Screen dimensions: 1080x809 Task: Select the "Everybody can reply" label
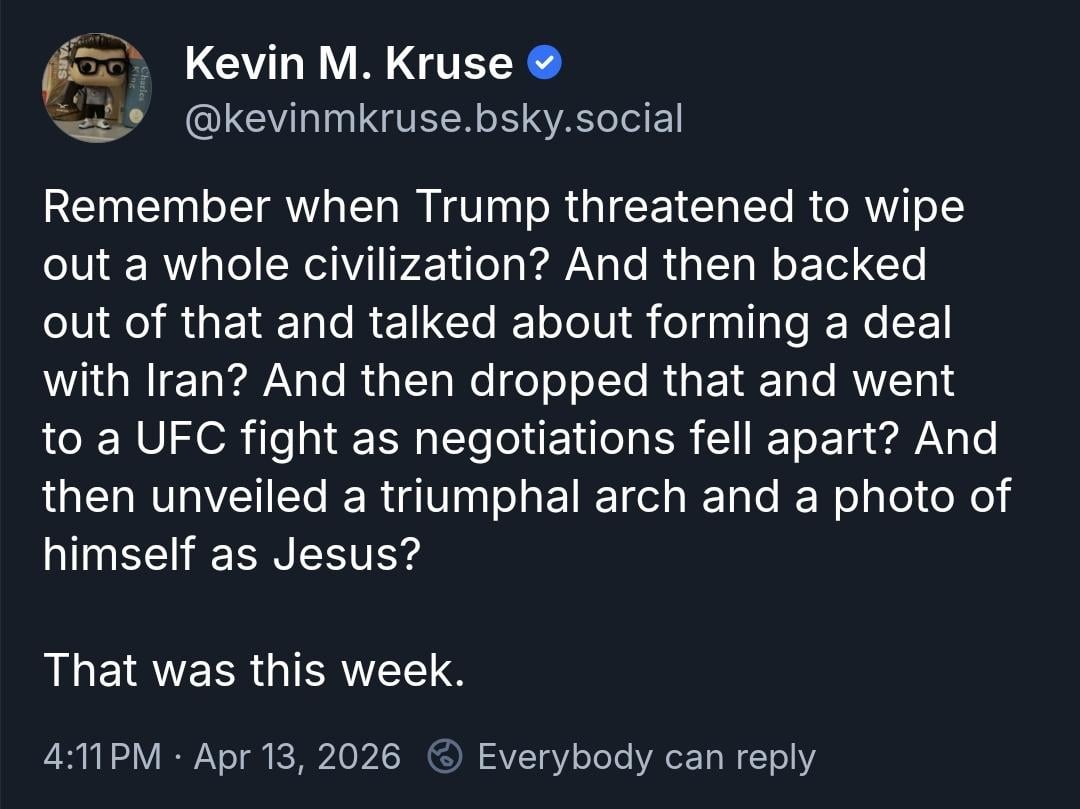(x=646, y=756)
